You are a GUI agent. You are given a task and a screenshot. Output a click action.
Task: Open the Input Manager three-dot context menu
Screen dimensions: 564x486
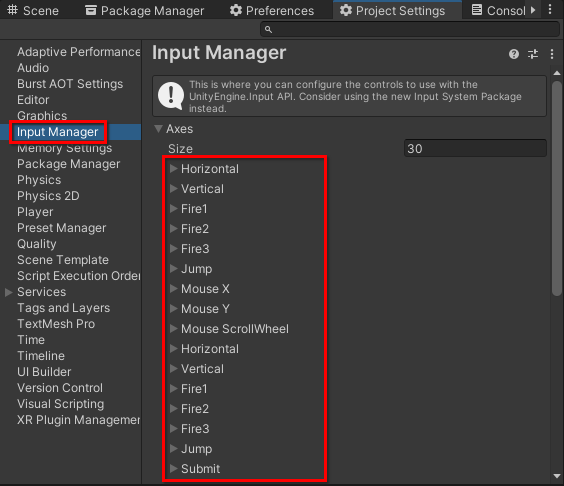tap(552, 54)
